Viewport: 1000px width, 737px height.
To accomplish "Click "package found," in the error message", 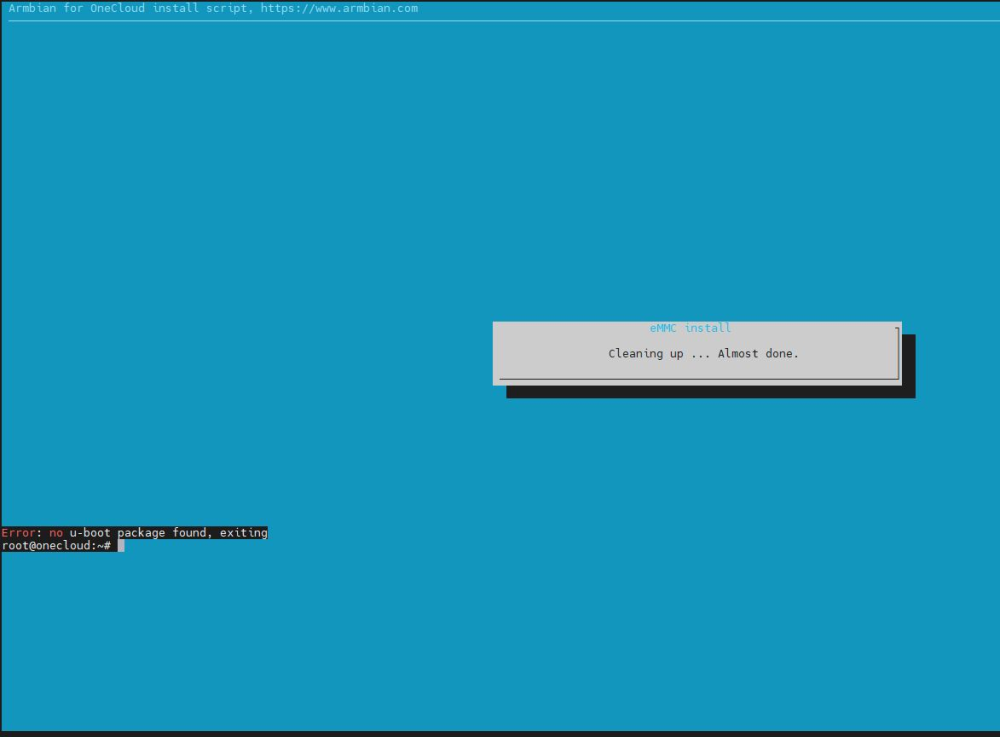I will click(162, 533).
